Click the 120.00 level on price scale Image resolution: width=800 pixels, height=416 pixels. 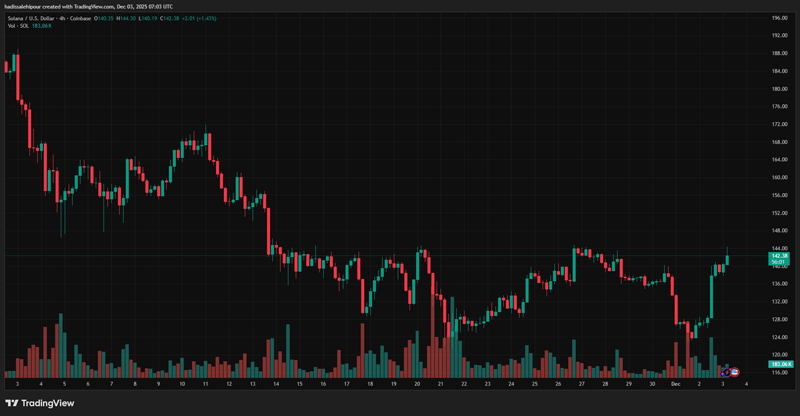point(777,354)
